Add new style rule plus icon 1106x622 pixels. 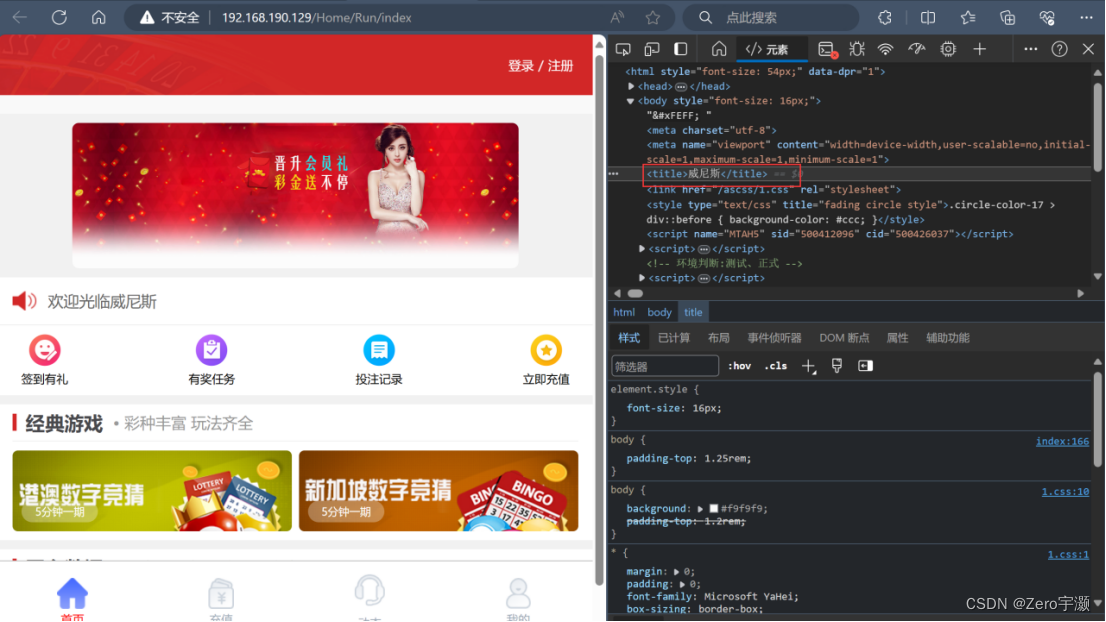[x=808, y=366]
